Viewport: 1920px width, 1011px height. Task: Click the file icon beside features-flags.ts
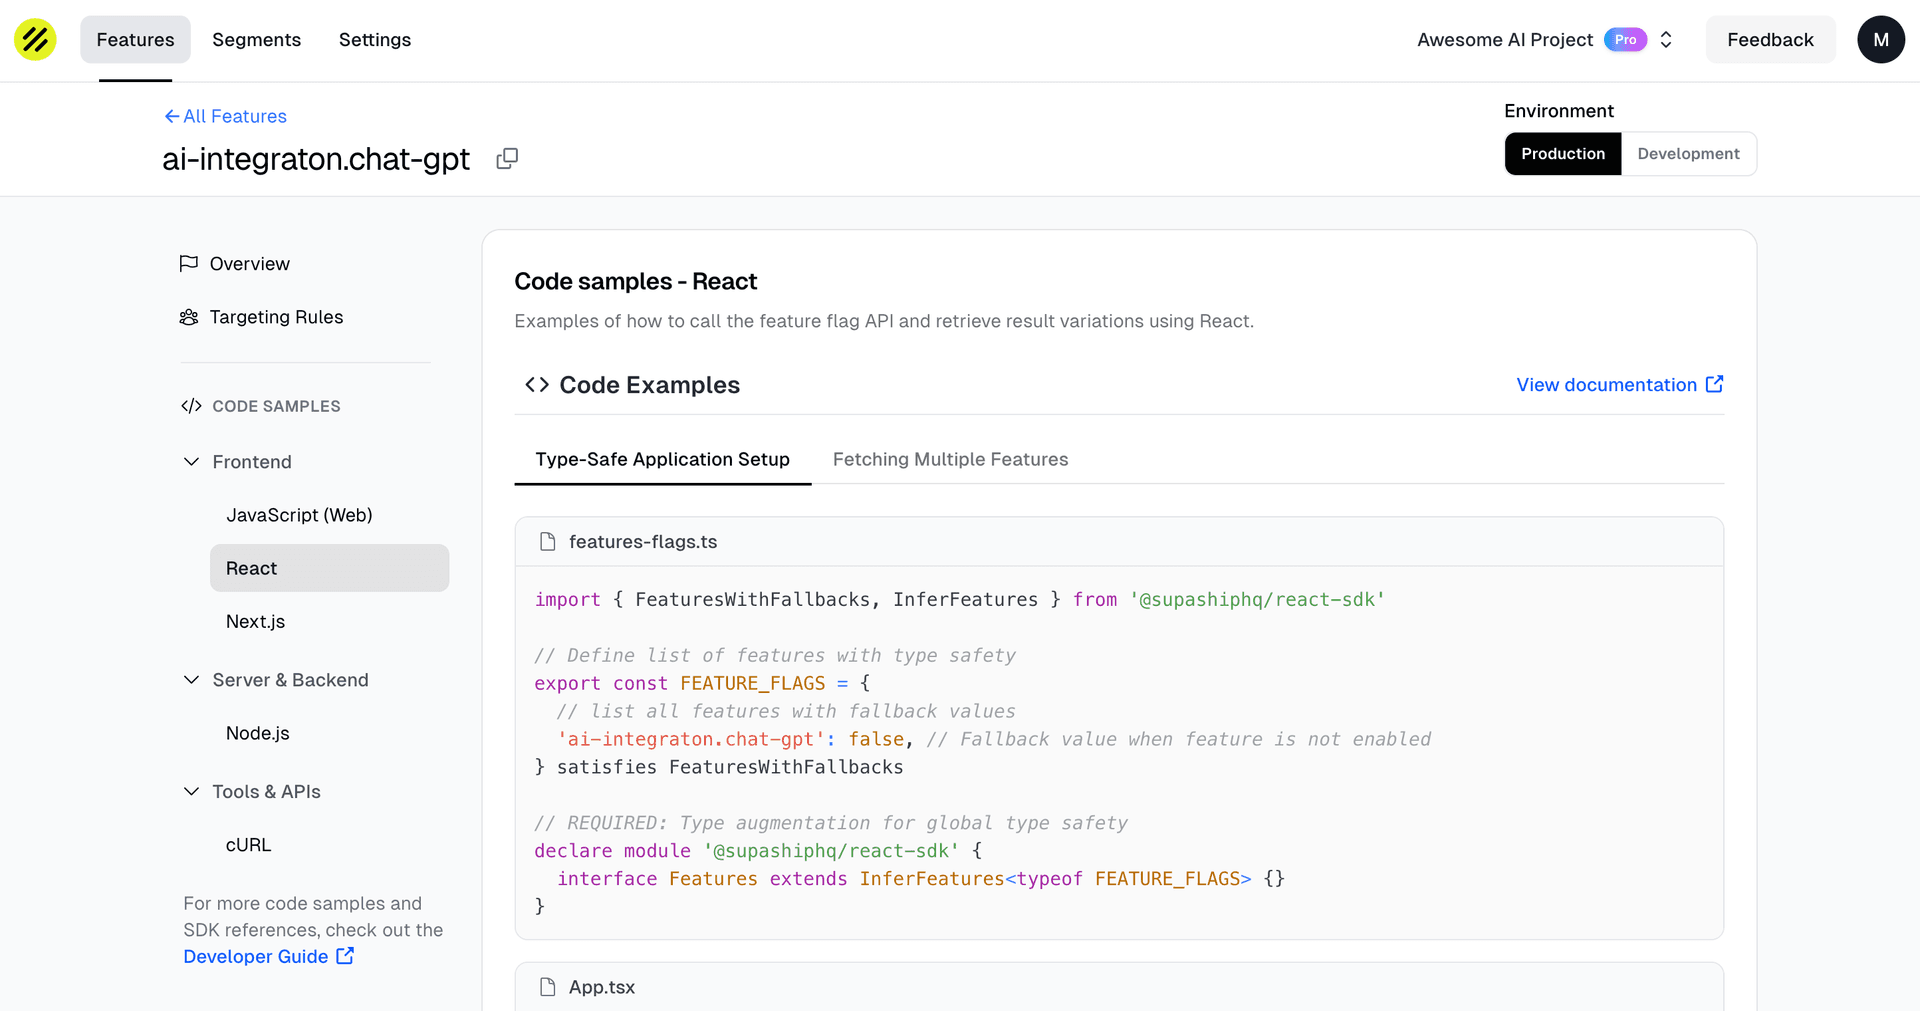coord(547,541)
